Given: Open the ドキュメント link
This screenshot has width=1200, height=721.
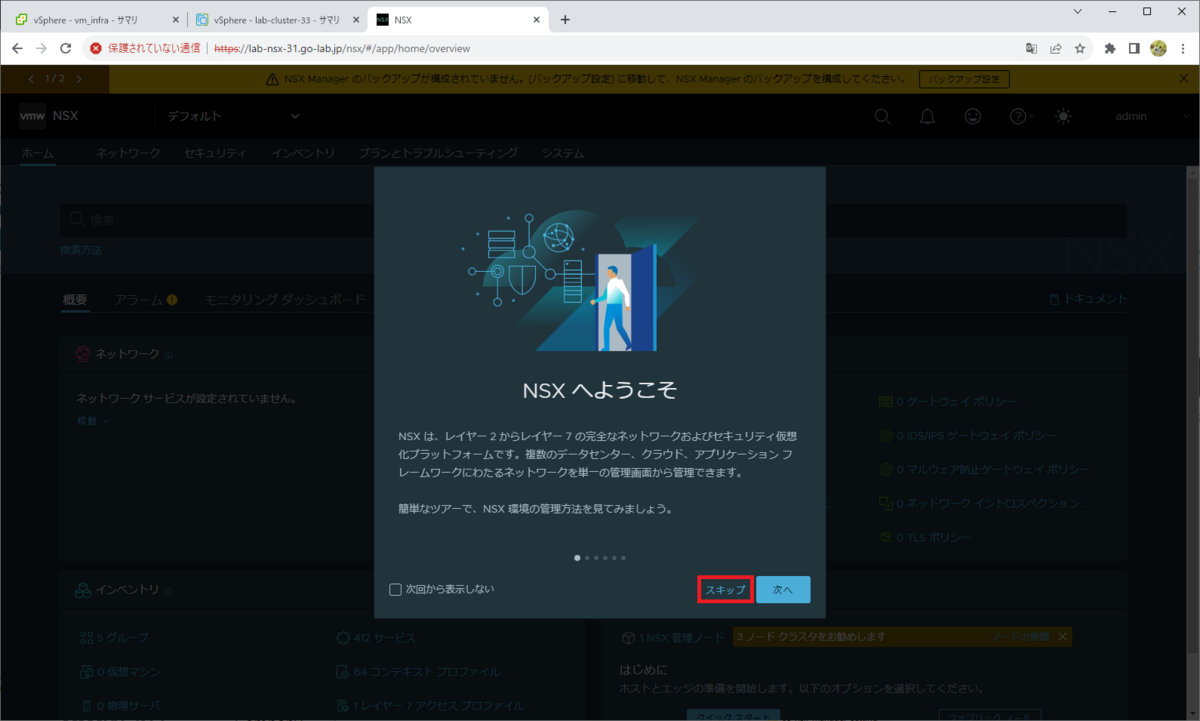Looking at the screenshot, I should [x=1087, y=299].
